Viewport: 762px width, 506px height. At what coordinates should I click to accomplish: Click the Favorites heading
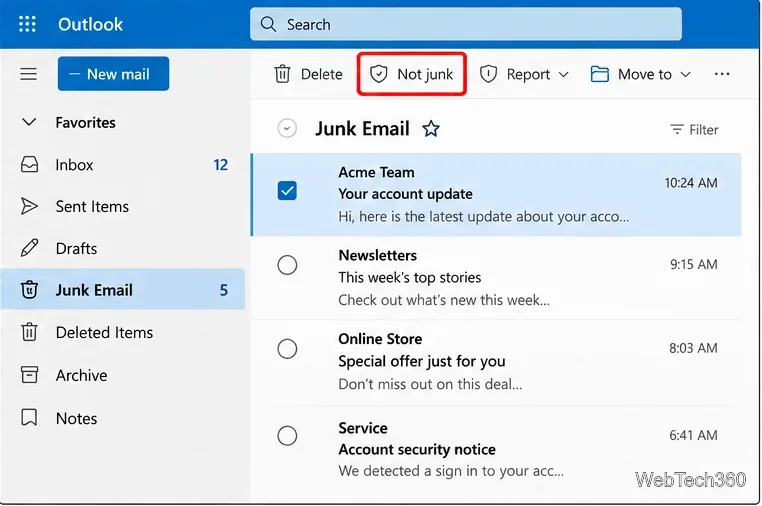click(x=86, y=122)
